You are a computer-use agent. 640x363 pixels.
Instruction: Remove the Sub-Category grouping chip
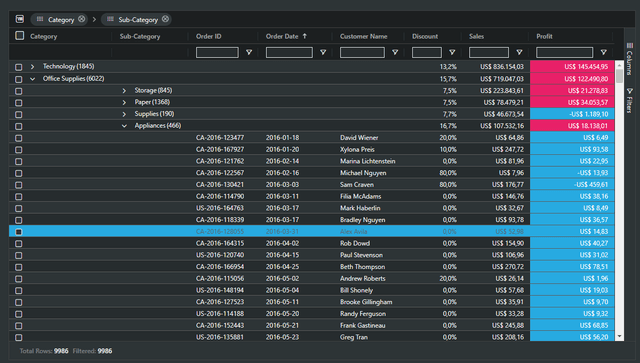coord(165,19)
